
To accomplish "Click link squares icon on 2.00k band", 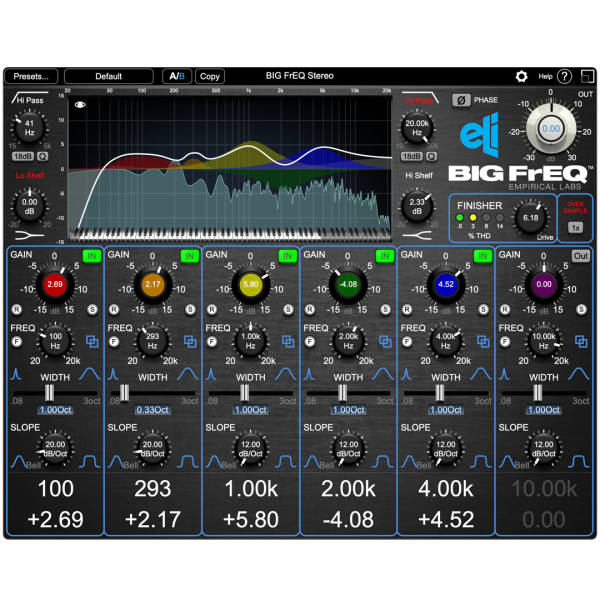I will (x=385, y=341).
